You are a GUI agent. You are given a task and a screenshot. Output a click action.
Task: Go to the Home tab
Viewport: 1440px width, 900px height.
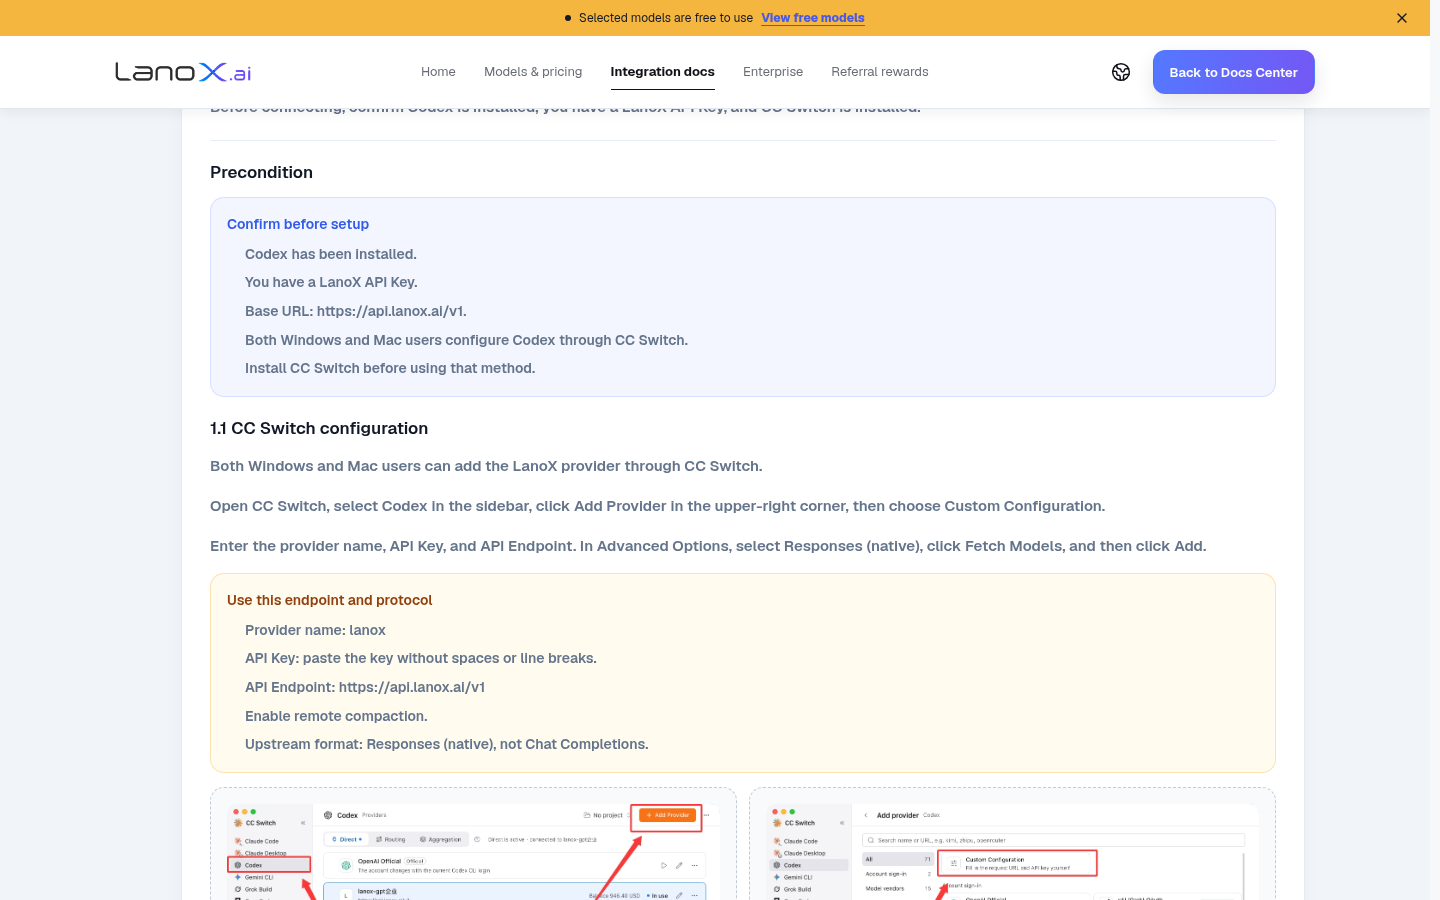click(438, 72)
